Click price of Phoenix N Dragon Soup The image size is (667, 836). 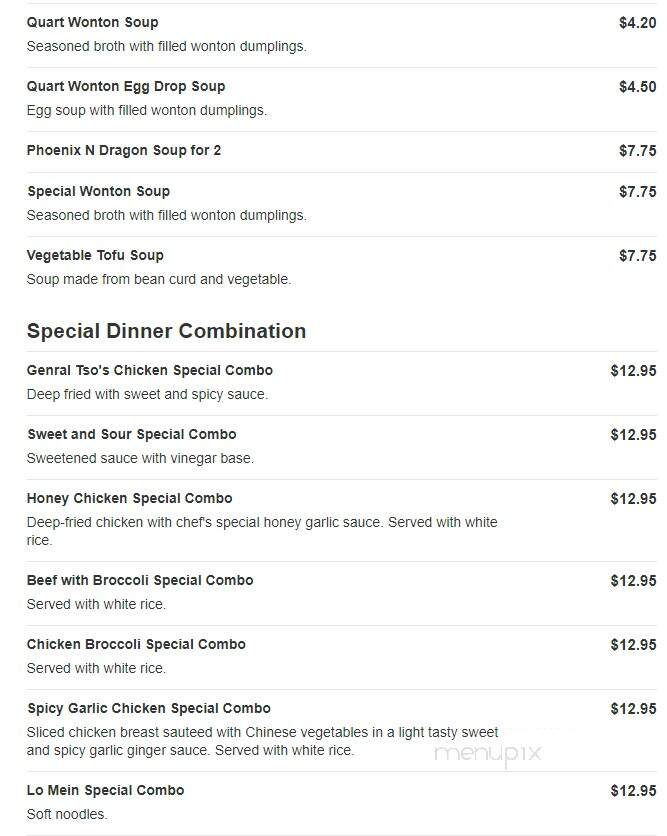click(638, 151)
